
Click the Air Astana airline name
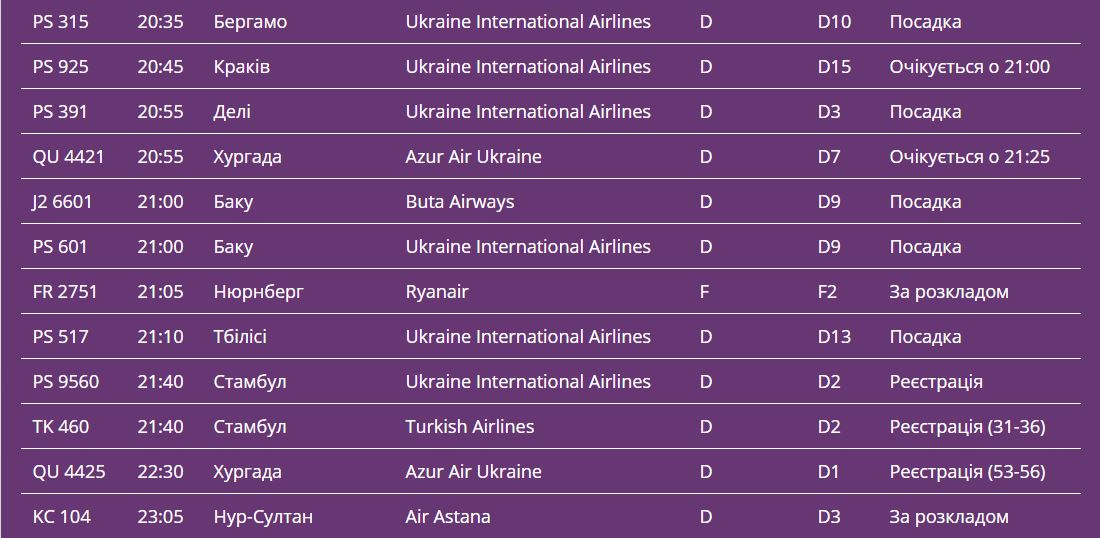point(447,517)
